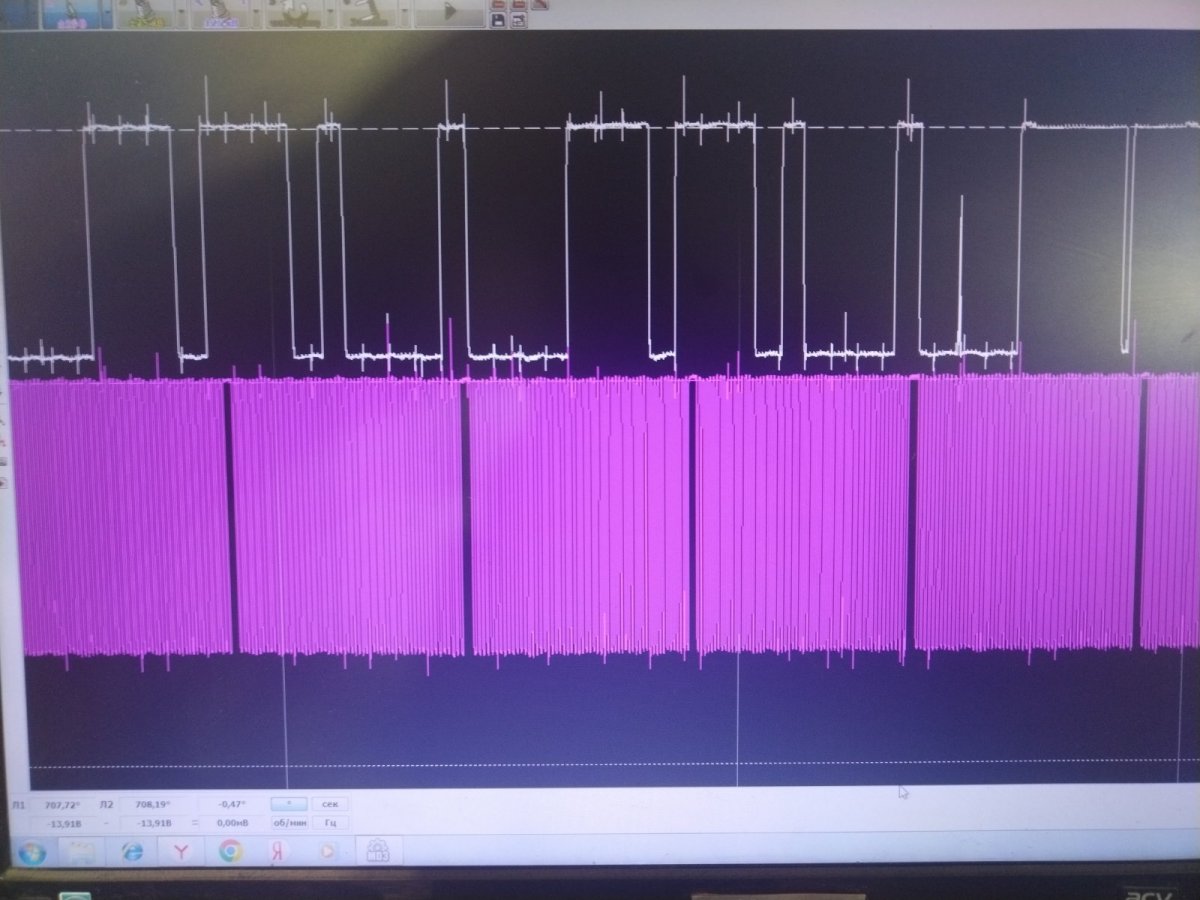This screenshot has width=1200, height=900.
Task: Switch to the oscilloscope app on the taskbar
Action: (378, 851)
